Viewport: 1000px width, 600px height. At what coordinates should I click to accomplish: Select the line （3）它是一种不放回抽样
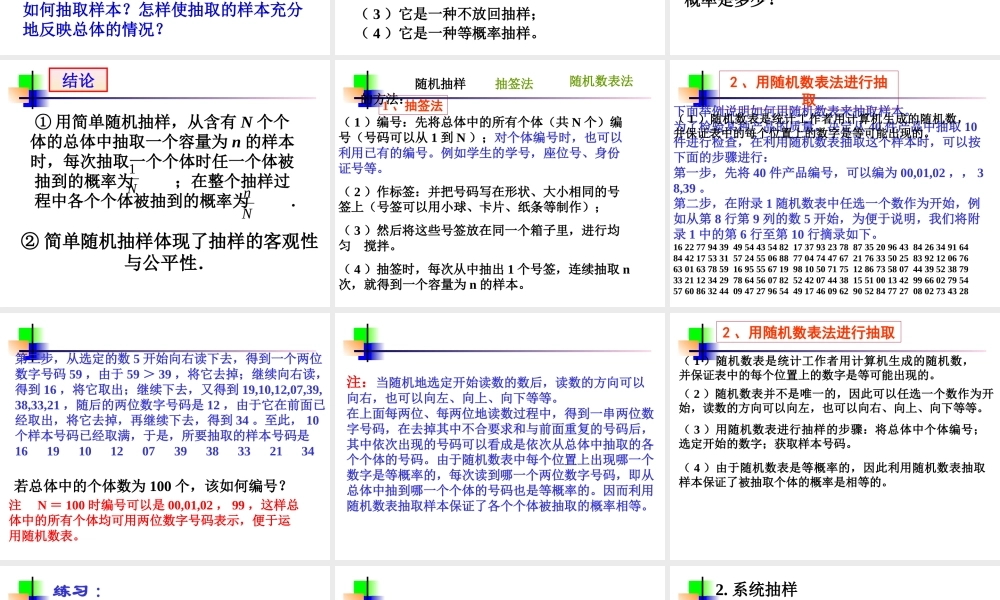[x=449, y=14]
